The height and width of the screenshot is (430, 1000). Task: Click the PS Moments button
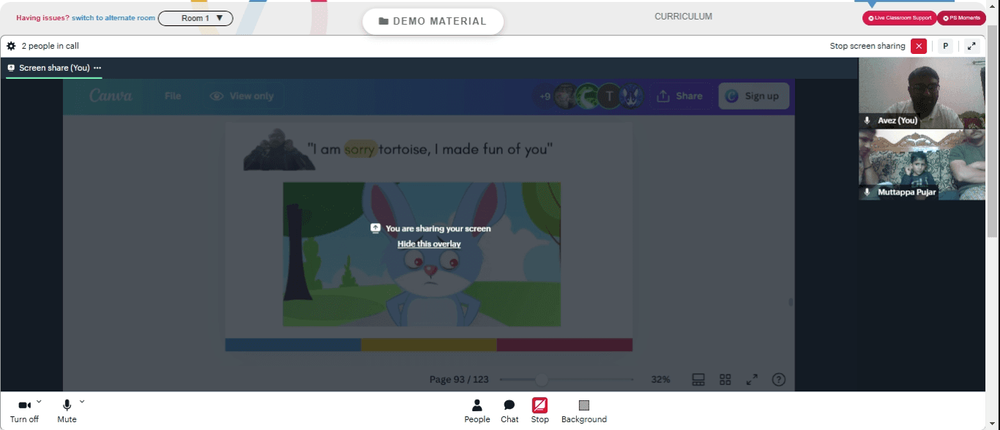tap(961, 18)
